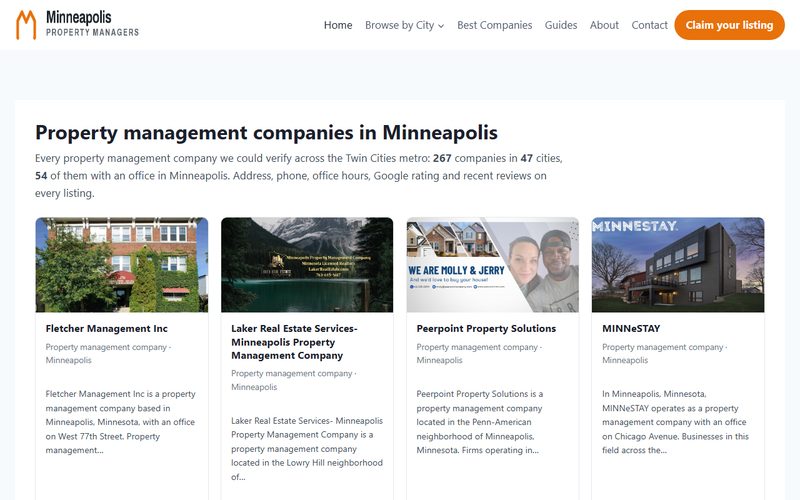
Task: Open the Best Companies page
Action: coord(494,25)
